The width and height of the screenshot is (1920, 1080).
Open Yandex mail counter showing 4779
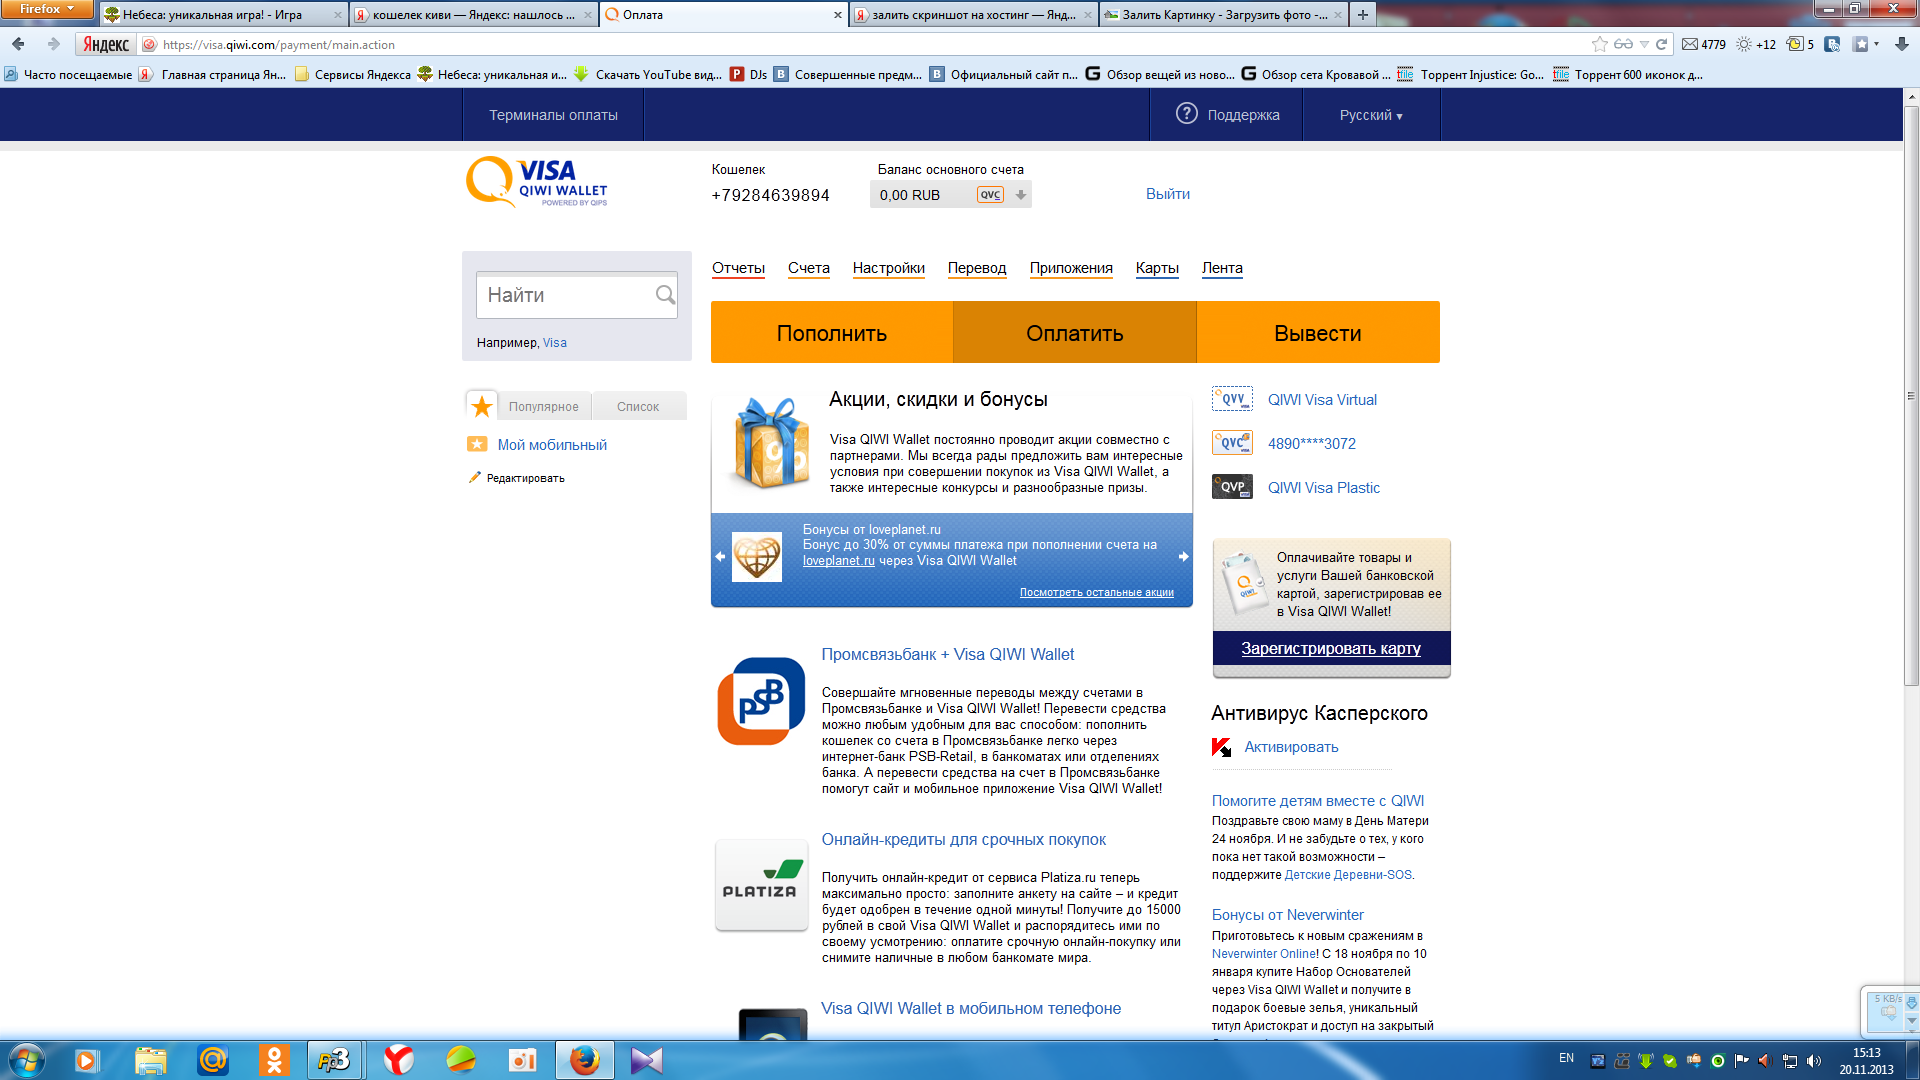coord(1704,44)
